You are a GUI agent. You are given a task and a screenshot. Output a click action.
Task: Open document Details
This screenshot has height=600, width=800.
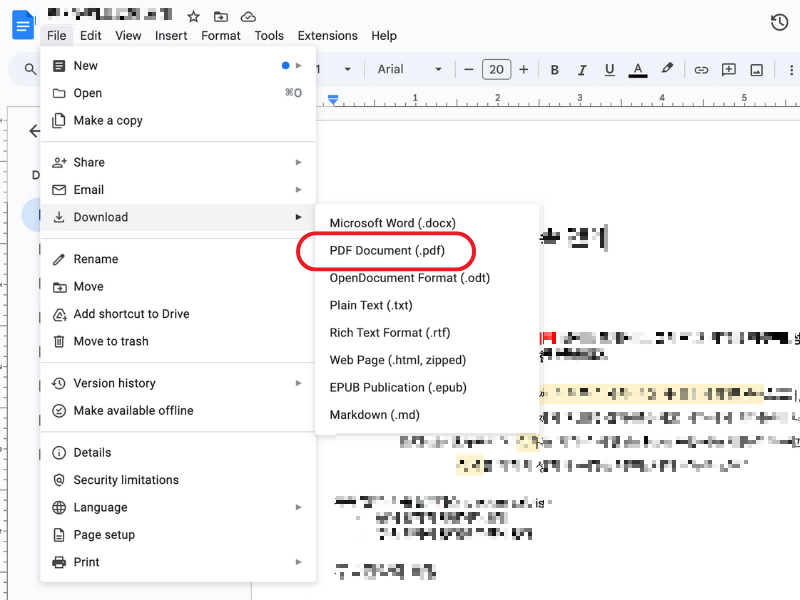tap(178, 453)
